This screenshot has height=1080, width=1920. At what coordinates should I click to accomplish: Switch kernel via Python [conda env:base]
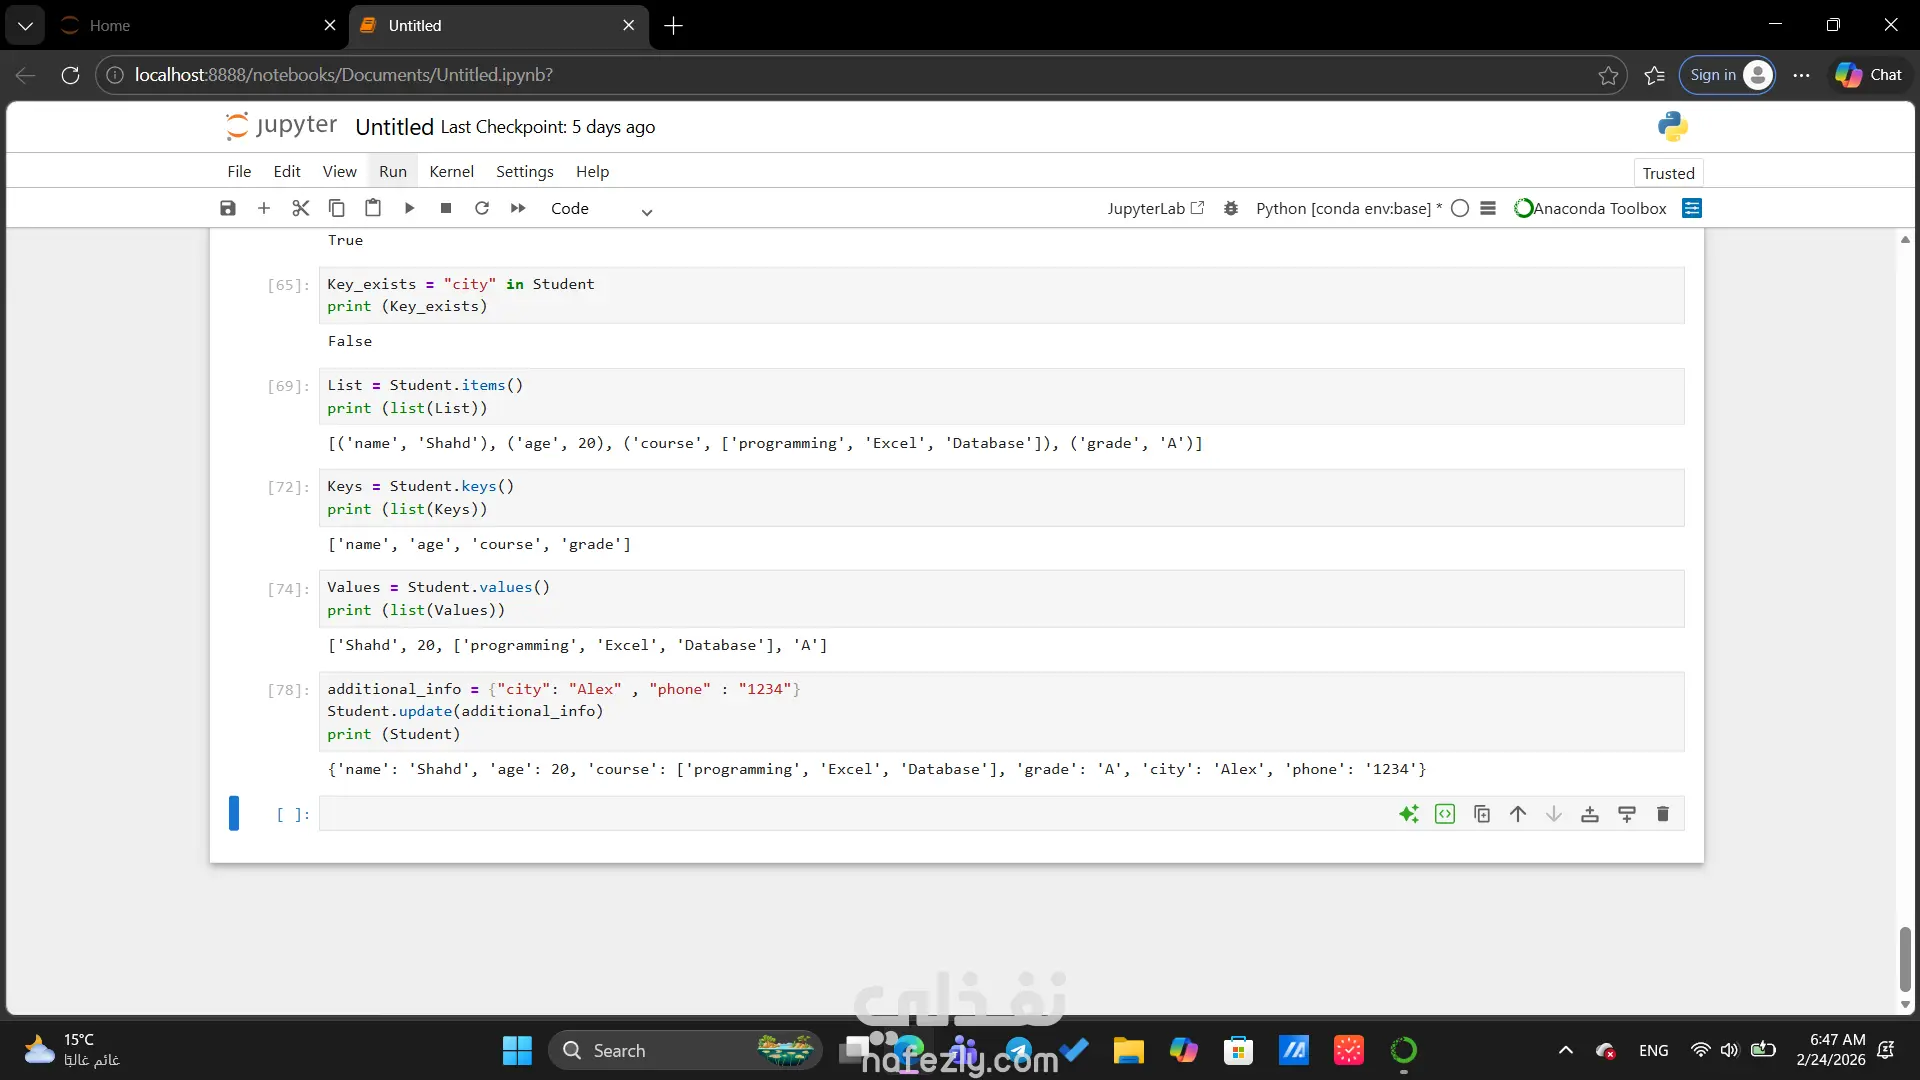coord(1348,208)
